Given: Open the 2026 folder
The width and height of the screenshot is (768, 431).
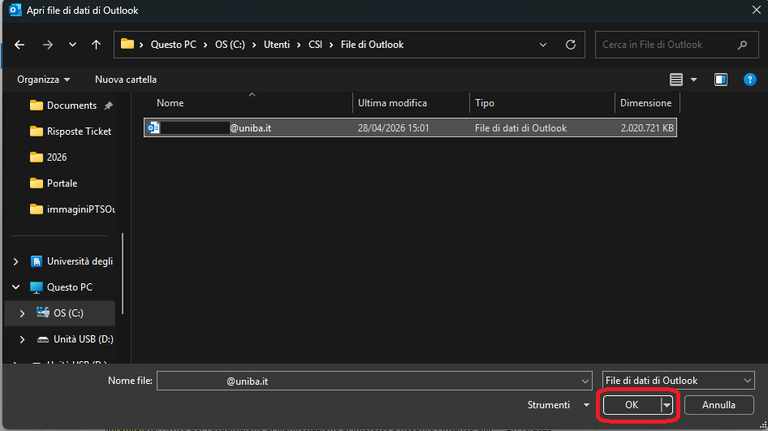Looking at the screenshot, I should click(48, 157).
